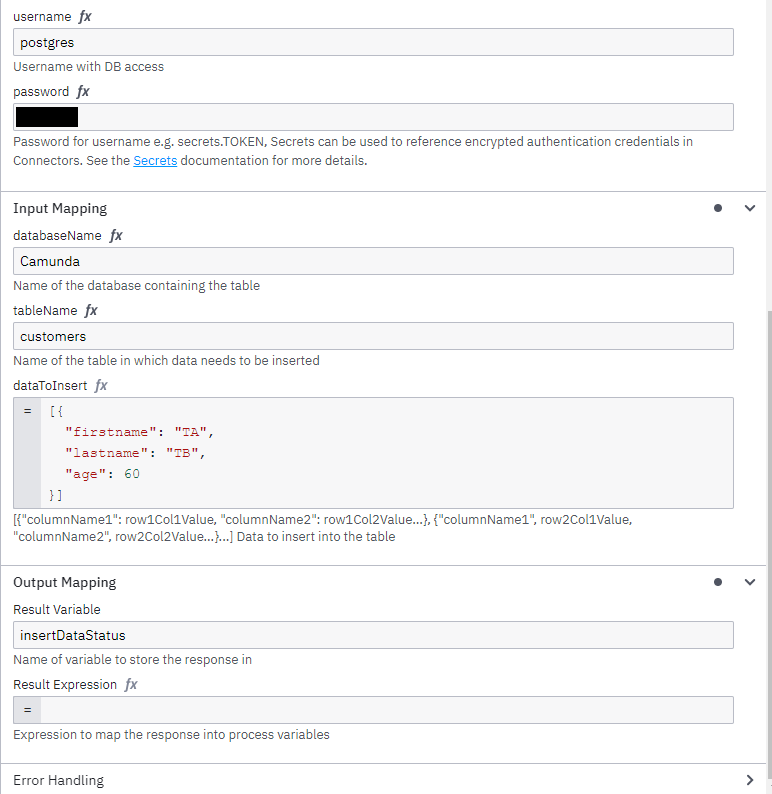Click the Input Mapping section header
This screenshot has width=772, height=794.
tap(60, 209)
